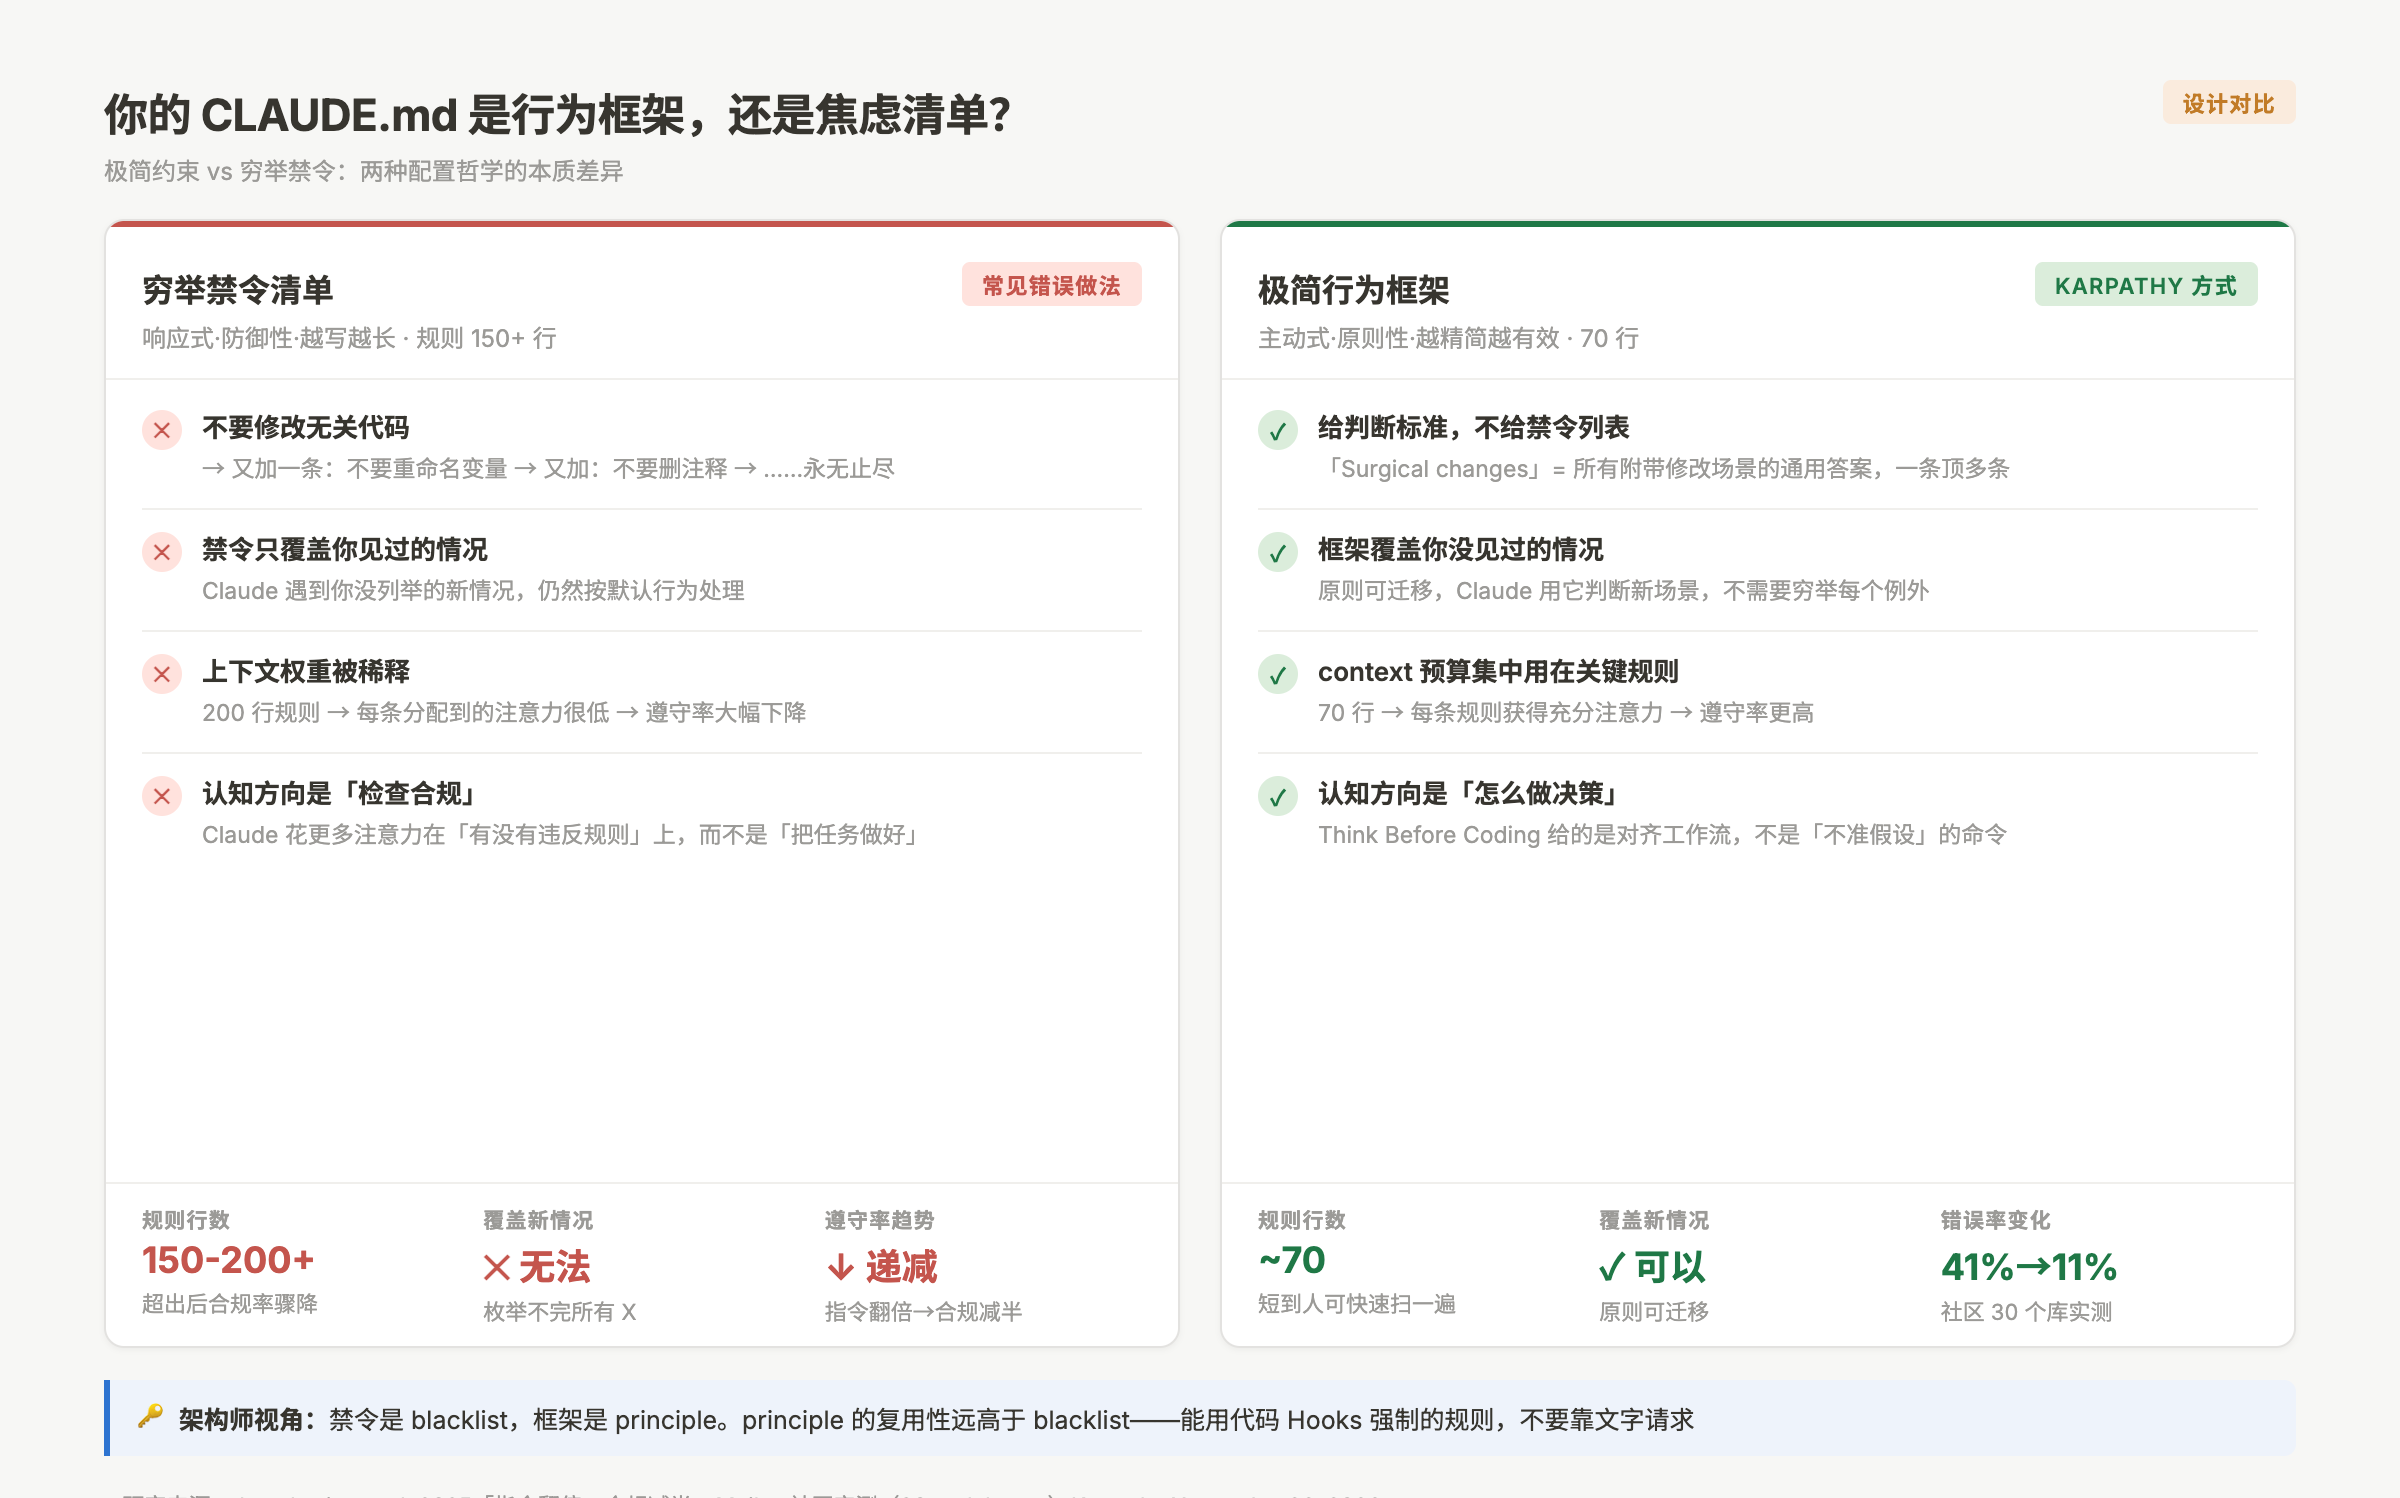Click the text 主动式·原则性·越精简越有效 · 70 行

pyautogui.click(x=1449, y=338)
